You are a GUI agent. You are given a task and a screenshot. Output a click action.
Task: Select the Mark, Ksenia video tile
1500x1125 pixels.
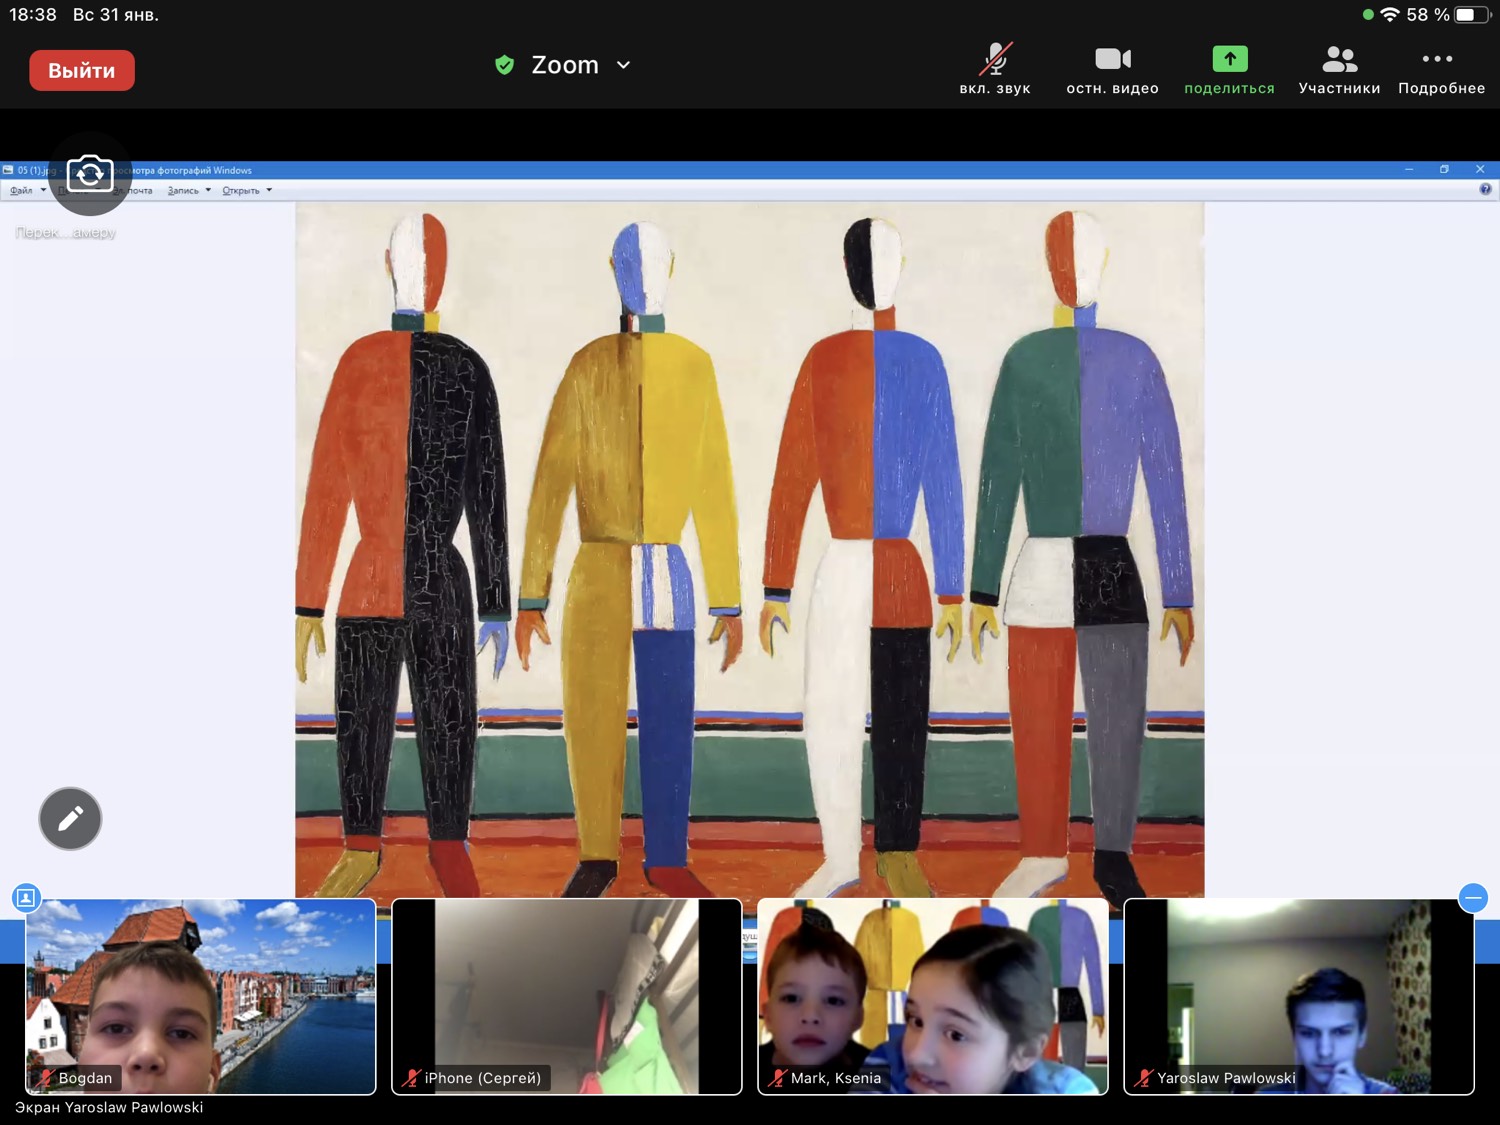(932, 996)
